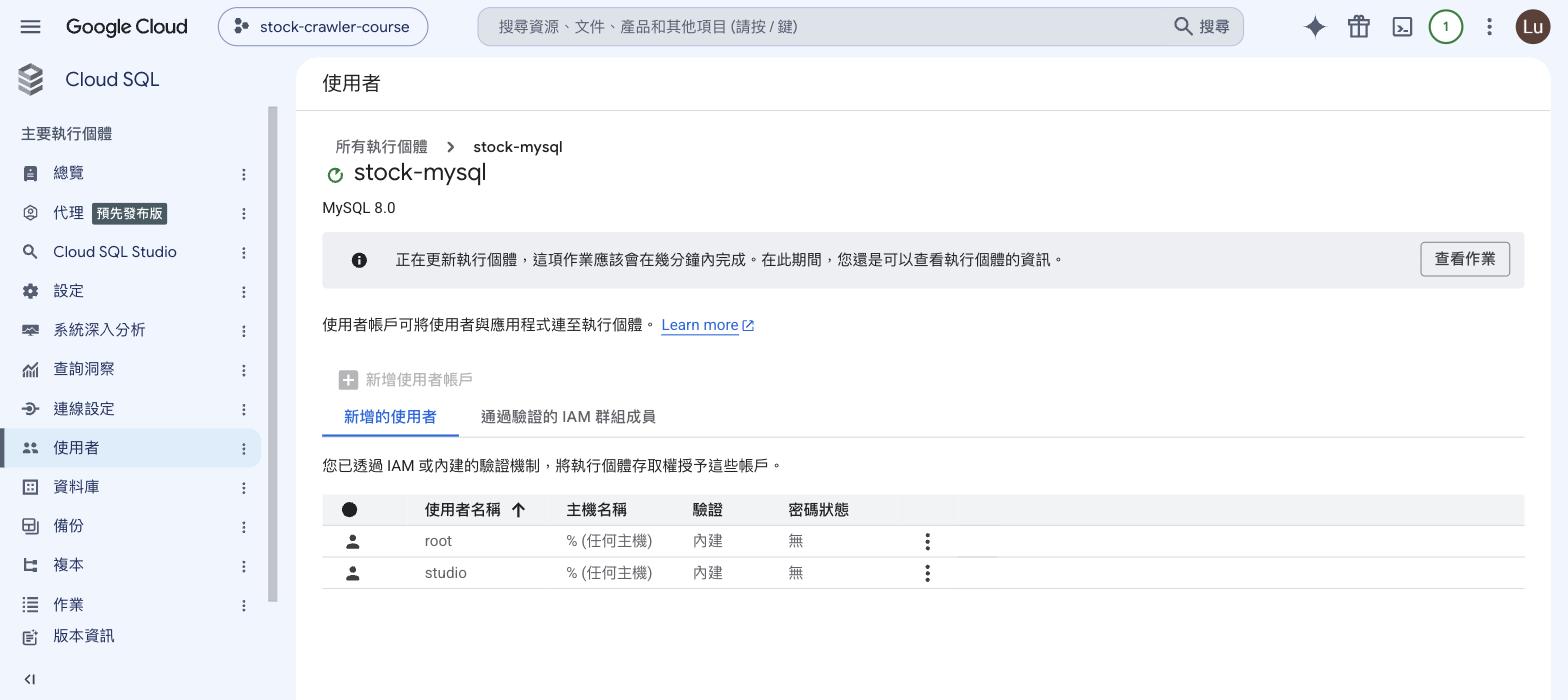This screenshot has height=700, width=1568.
Task: Click the instance updating status icon
Action: [335, 175]
